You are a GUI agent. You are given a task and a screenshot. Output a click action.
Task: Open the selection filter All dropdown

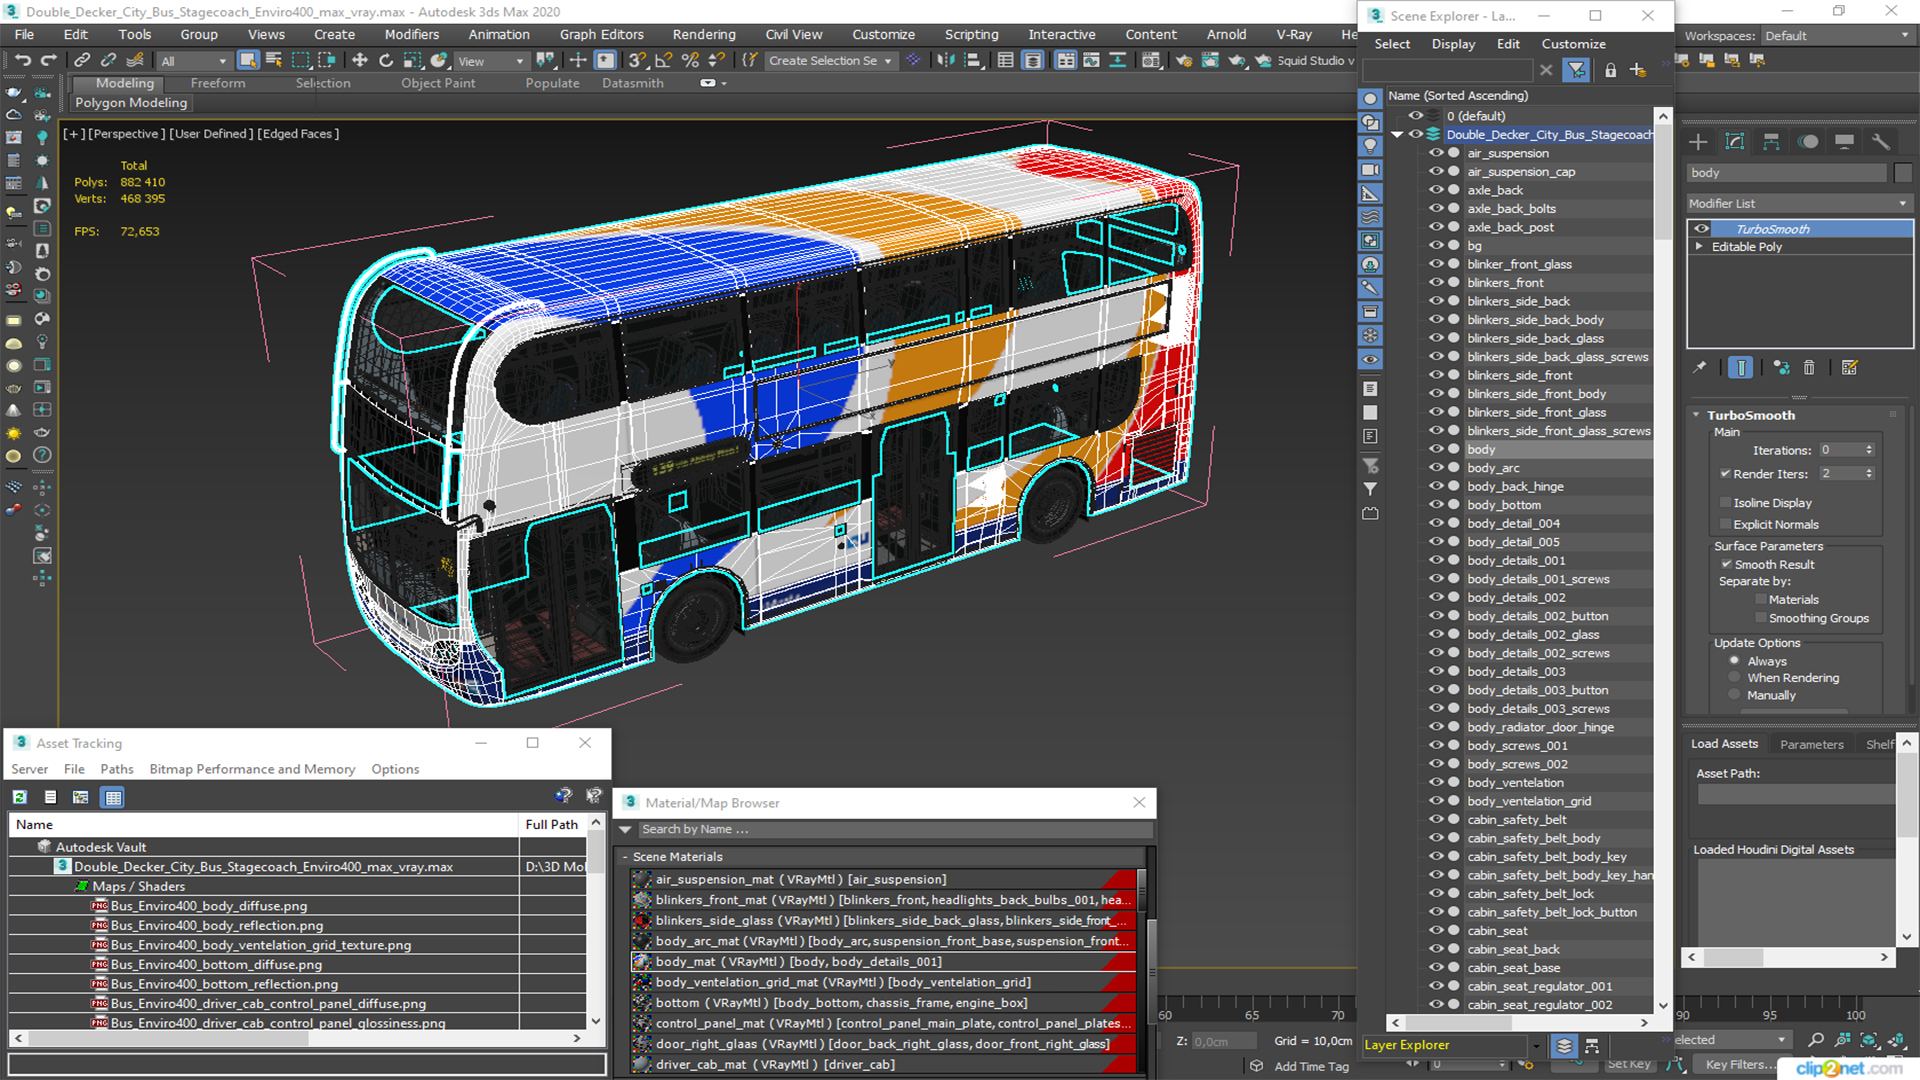tap(194, 61)
